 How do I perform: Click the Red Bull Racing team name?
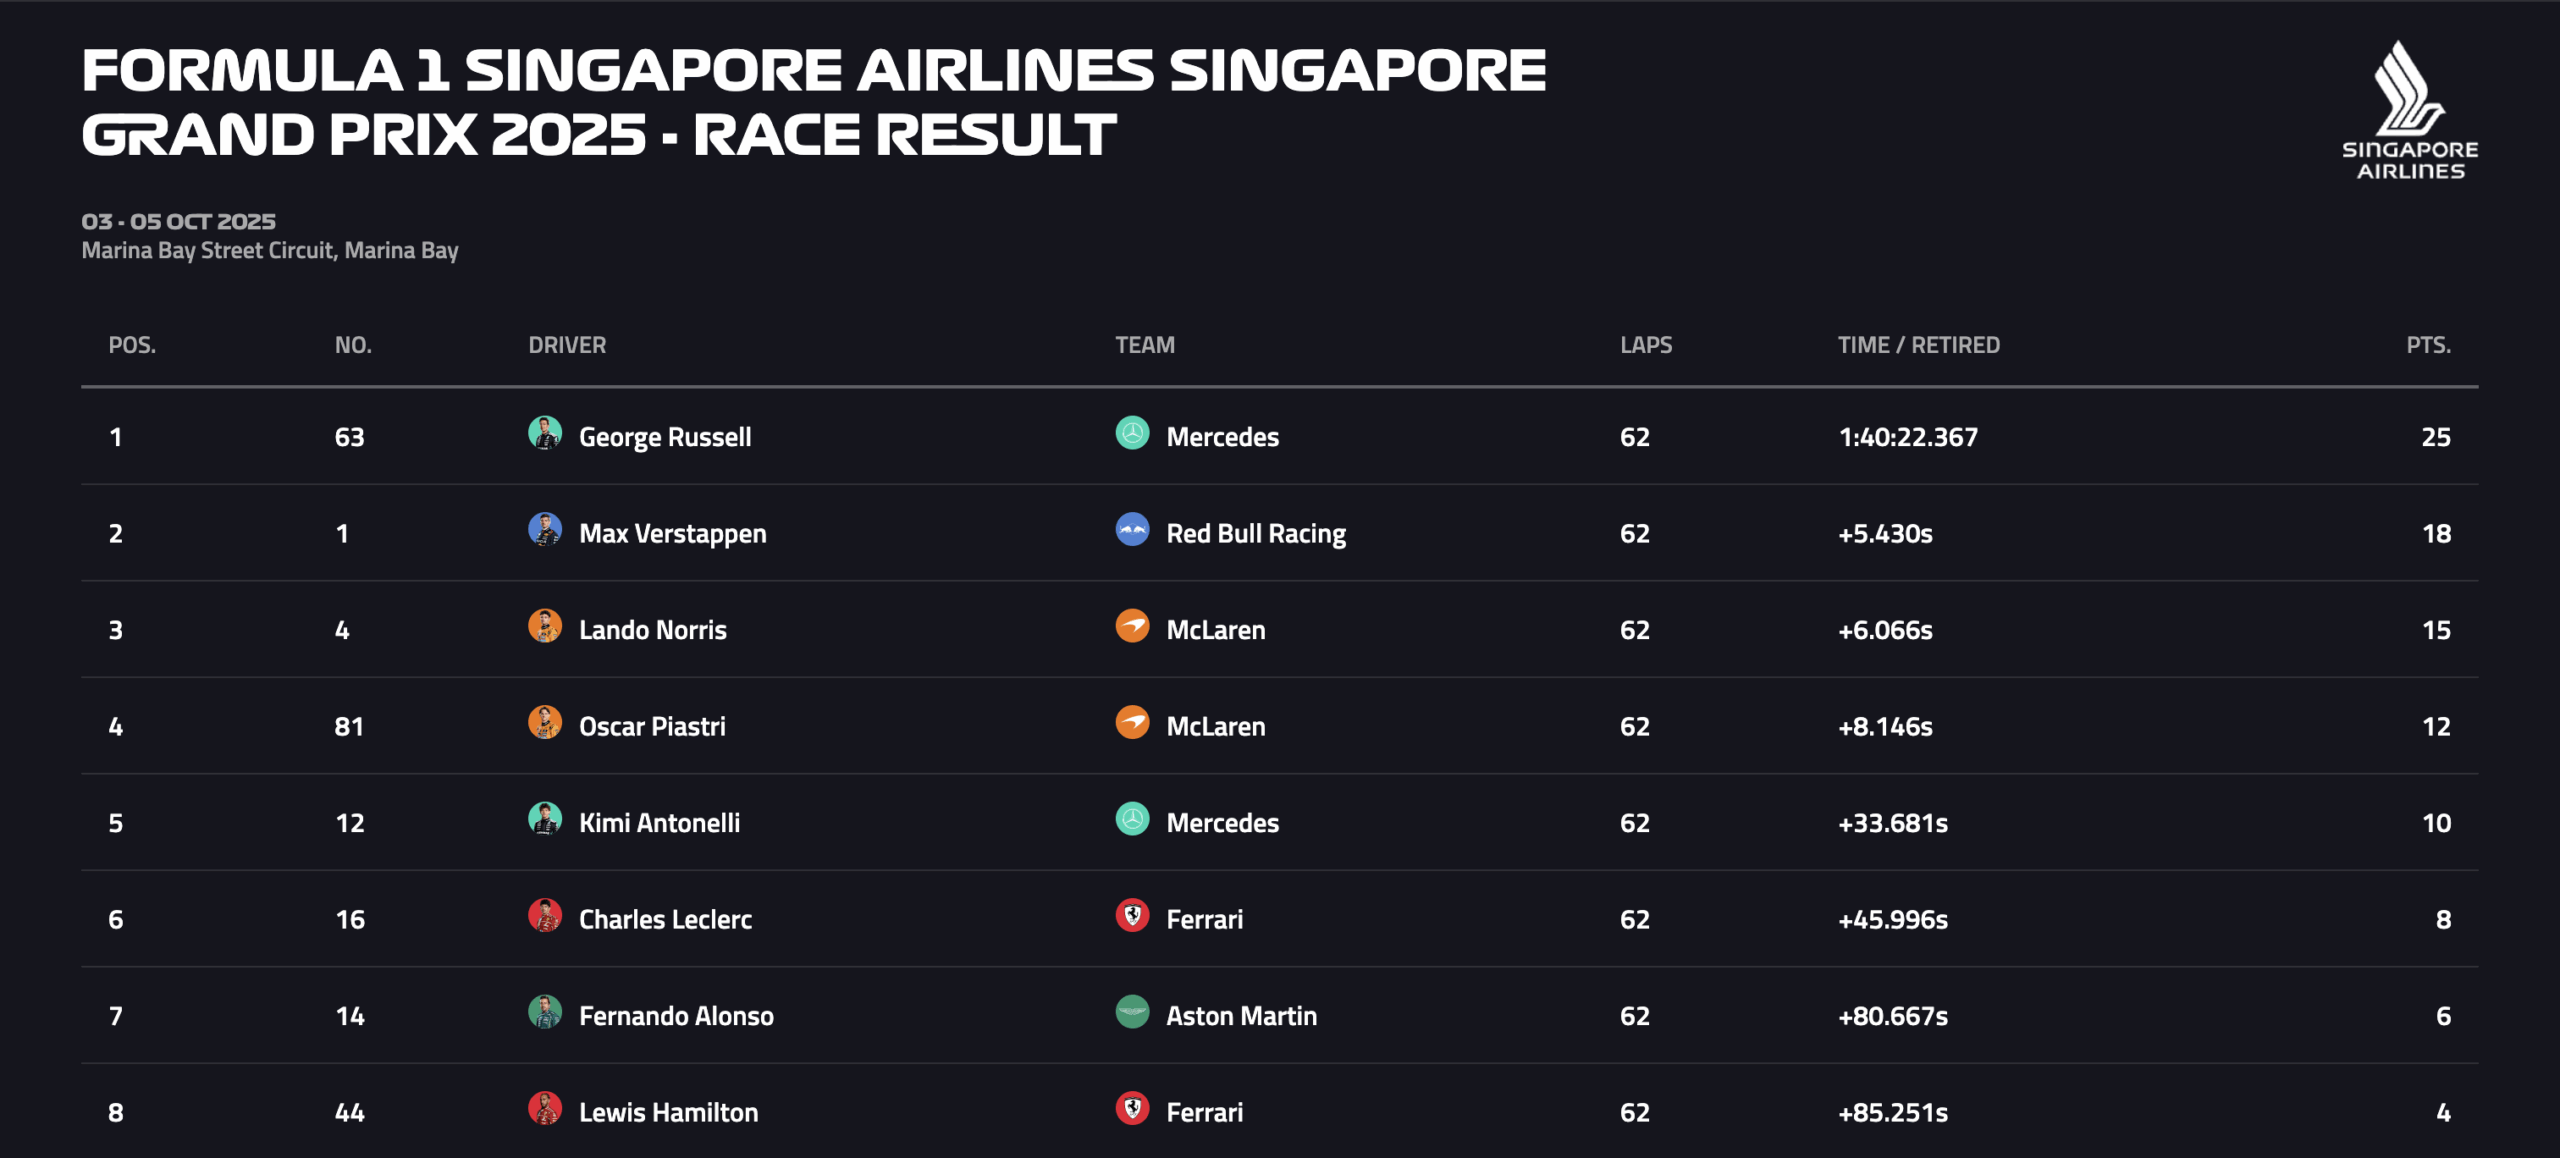[1256, 534]
